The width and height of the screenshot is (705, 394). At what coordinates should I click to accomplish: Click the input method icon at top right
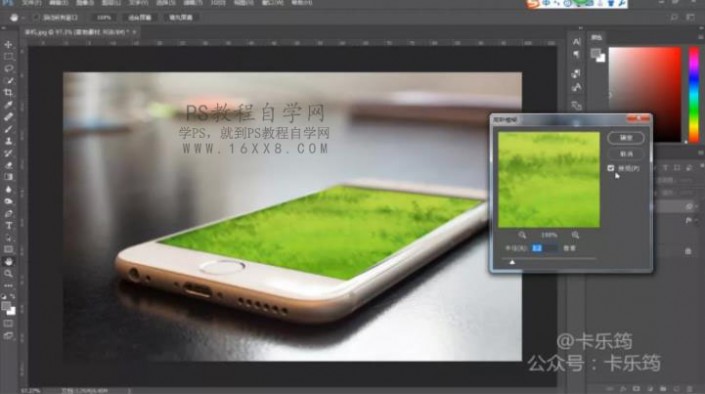533,4
